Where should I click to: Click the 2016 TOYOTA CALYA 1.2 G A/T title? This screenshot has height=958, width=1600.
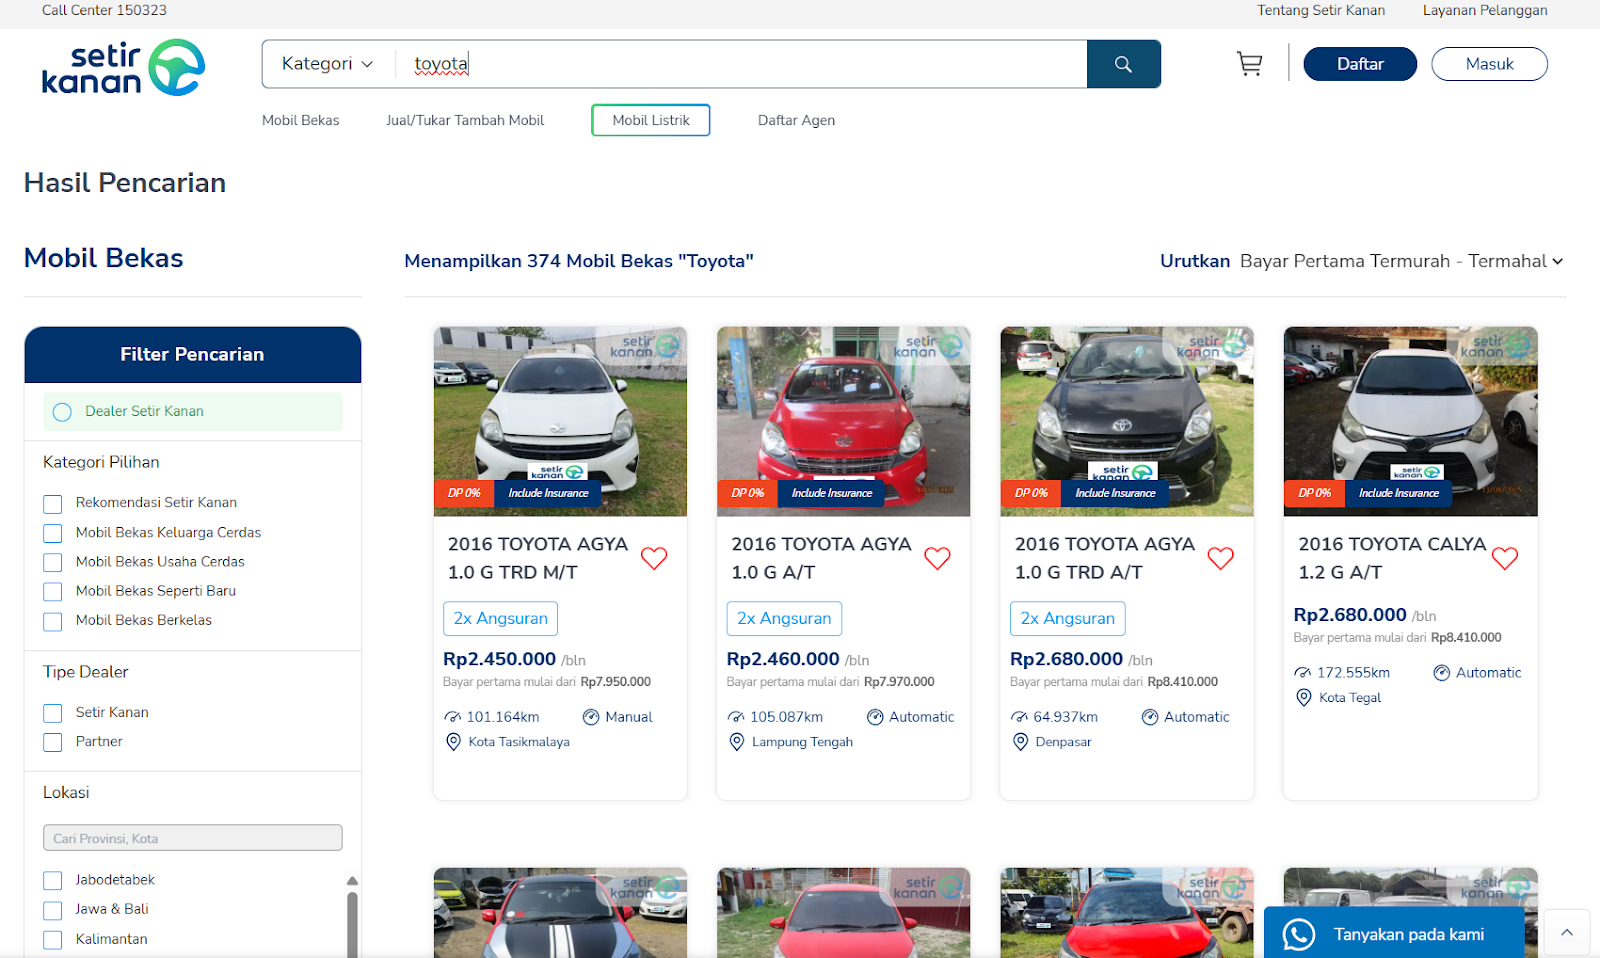(x=1392, y=558)
